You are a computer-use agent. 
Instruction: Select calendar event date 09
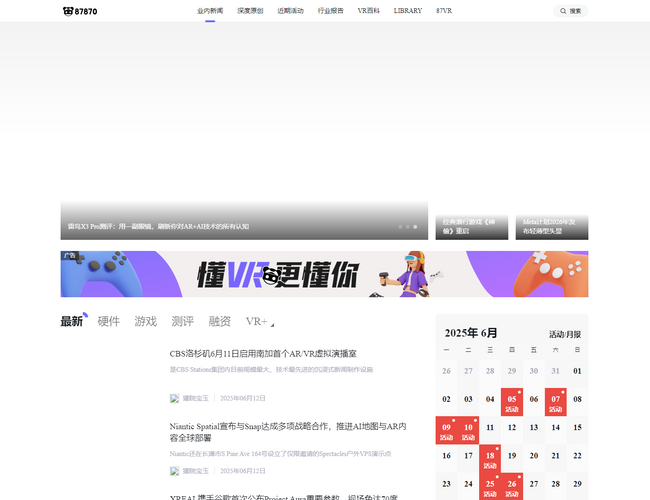tap(446, 430)
